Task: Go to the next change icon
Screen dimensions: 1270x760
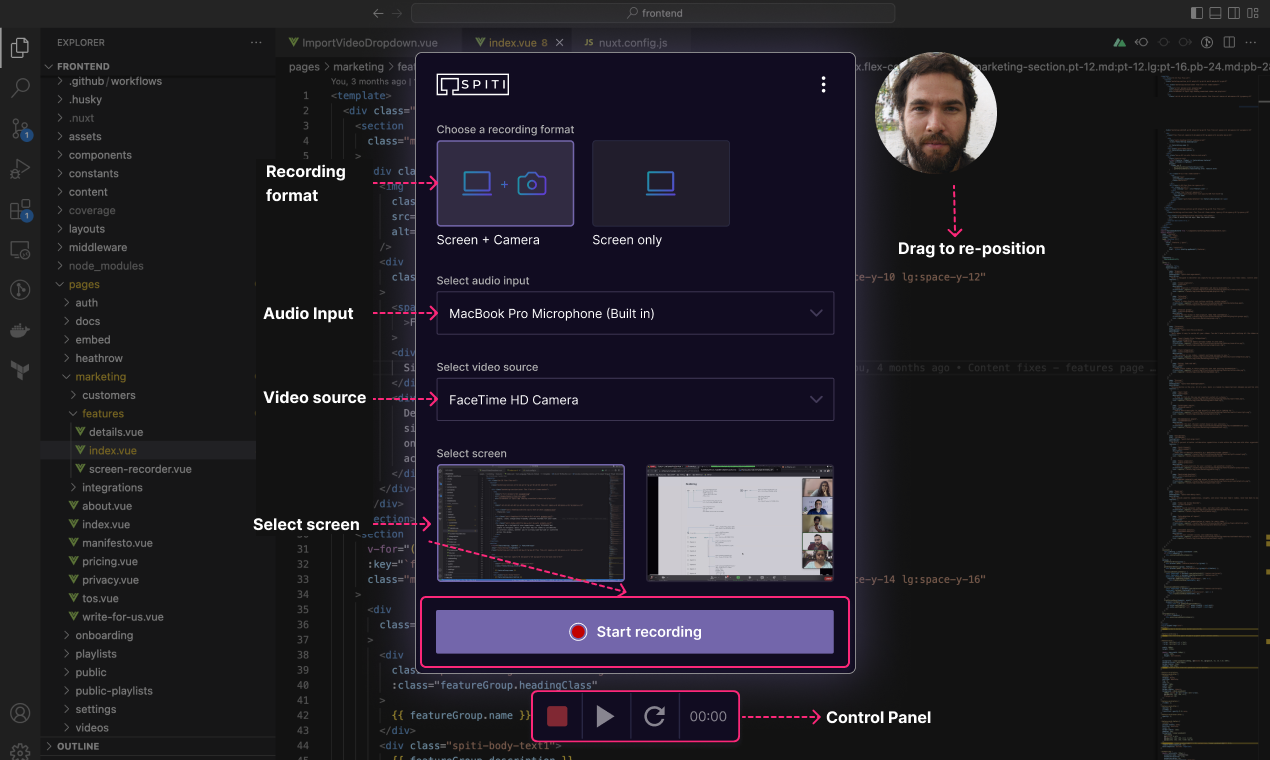Action: tap(1185, 43)
